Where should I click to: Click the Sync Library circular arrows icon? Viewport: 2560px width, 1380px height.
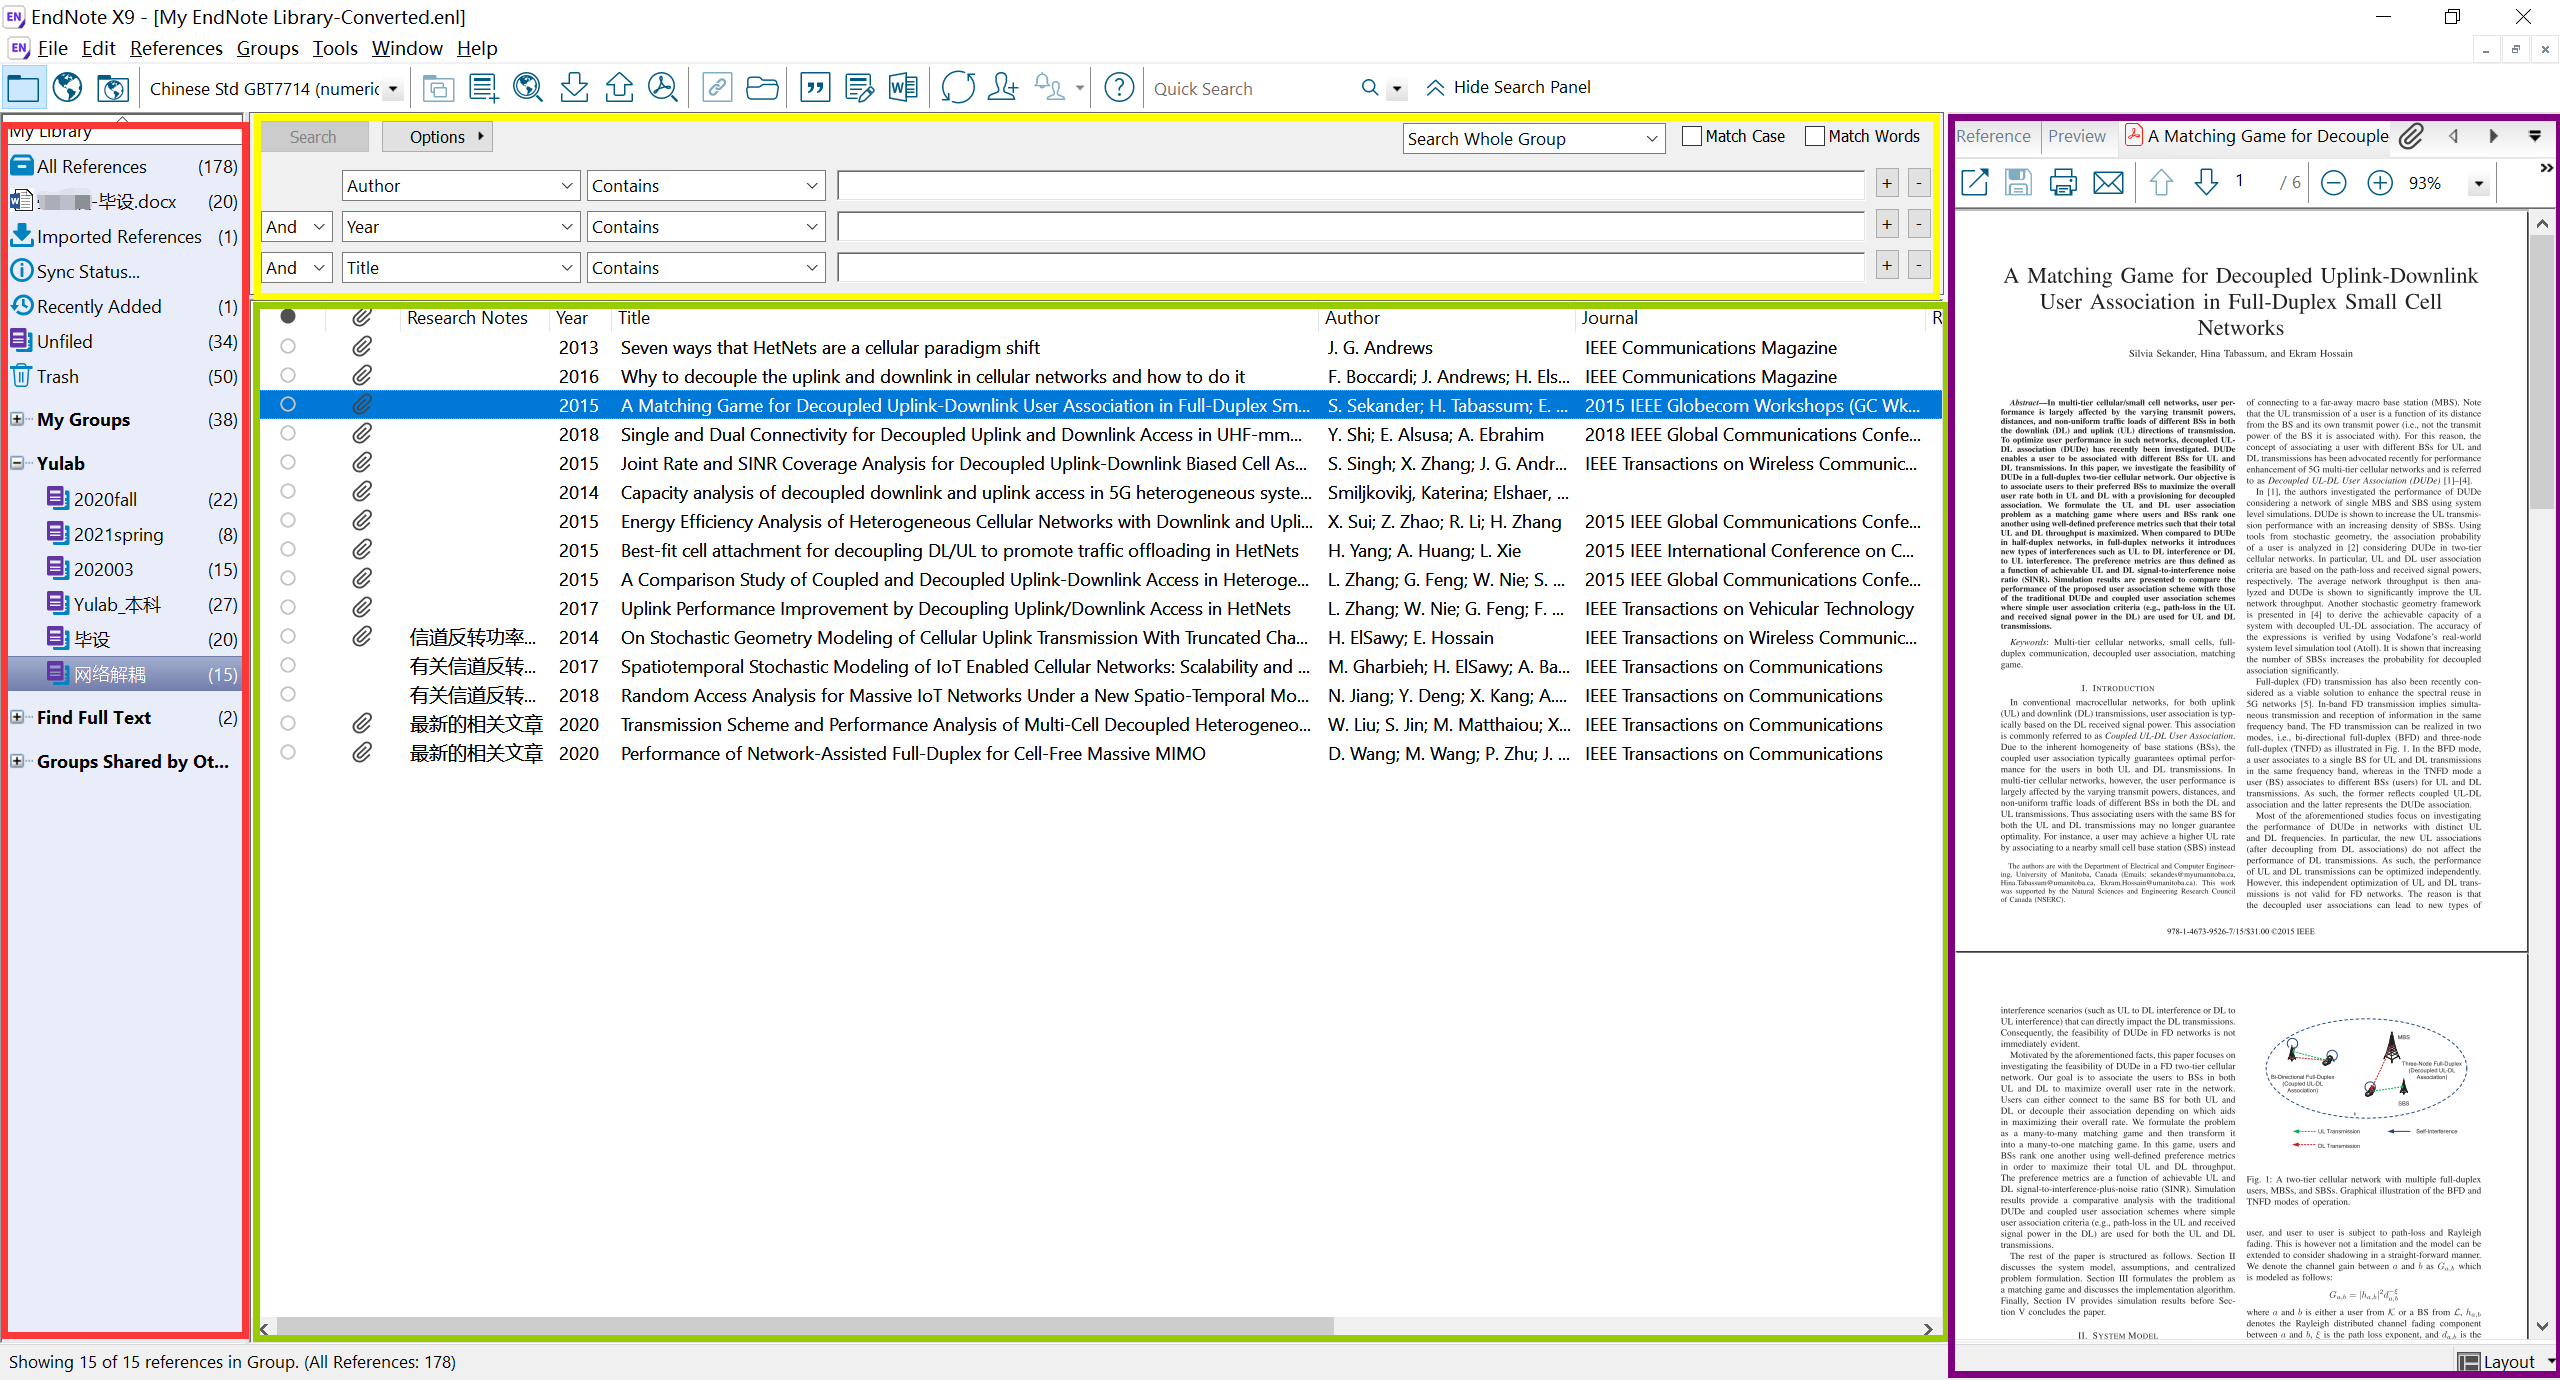tap(958, 88)
